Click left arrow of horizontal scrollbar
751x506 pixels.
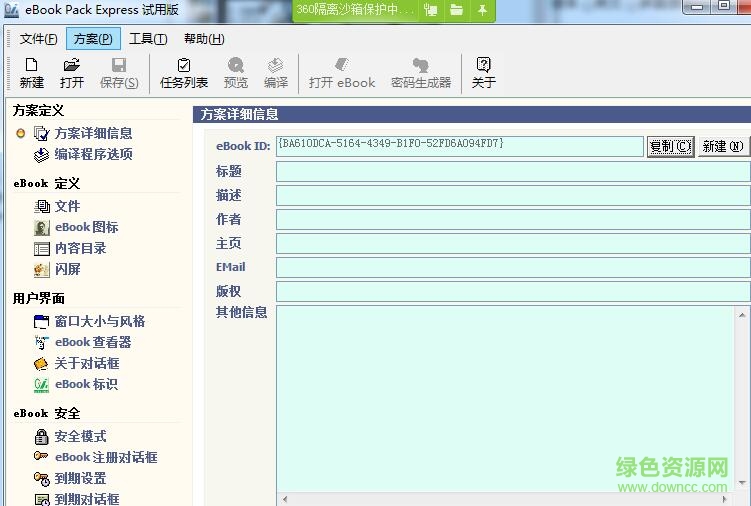click(x=284, y=499)
